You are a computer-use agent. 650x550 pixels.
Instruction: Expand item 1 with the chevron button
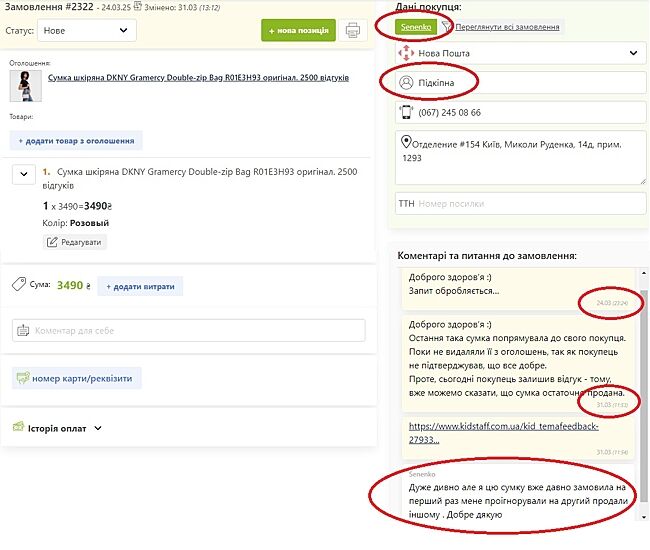[24, 175]
